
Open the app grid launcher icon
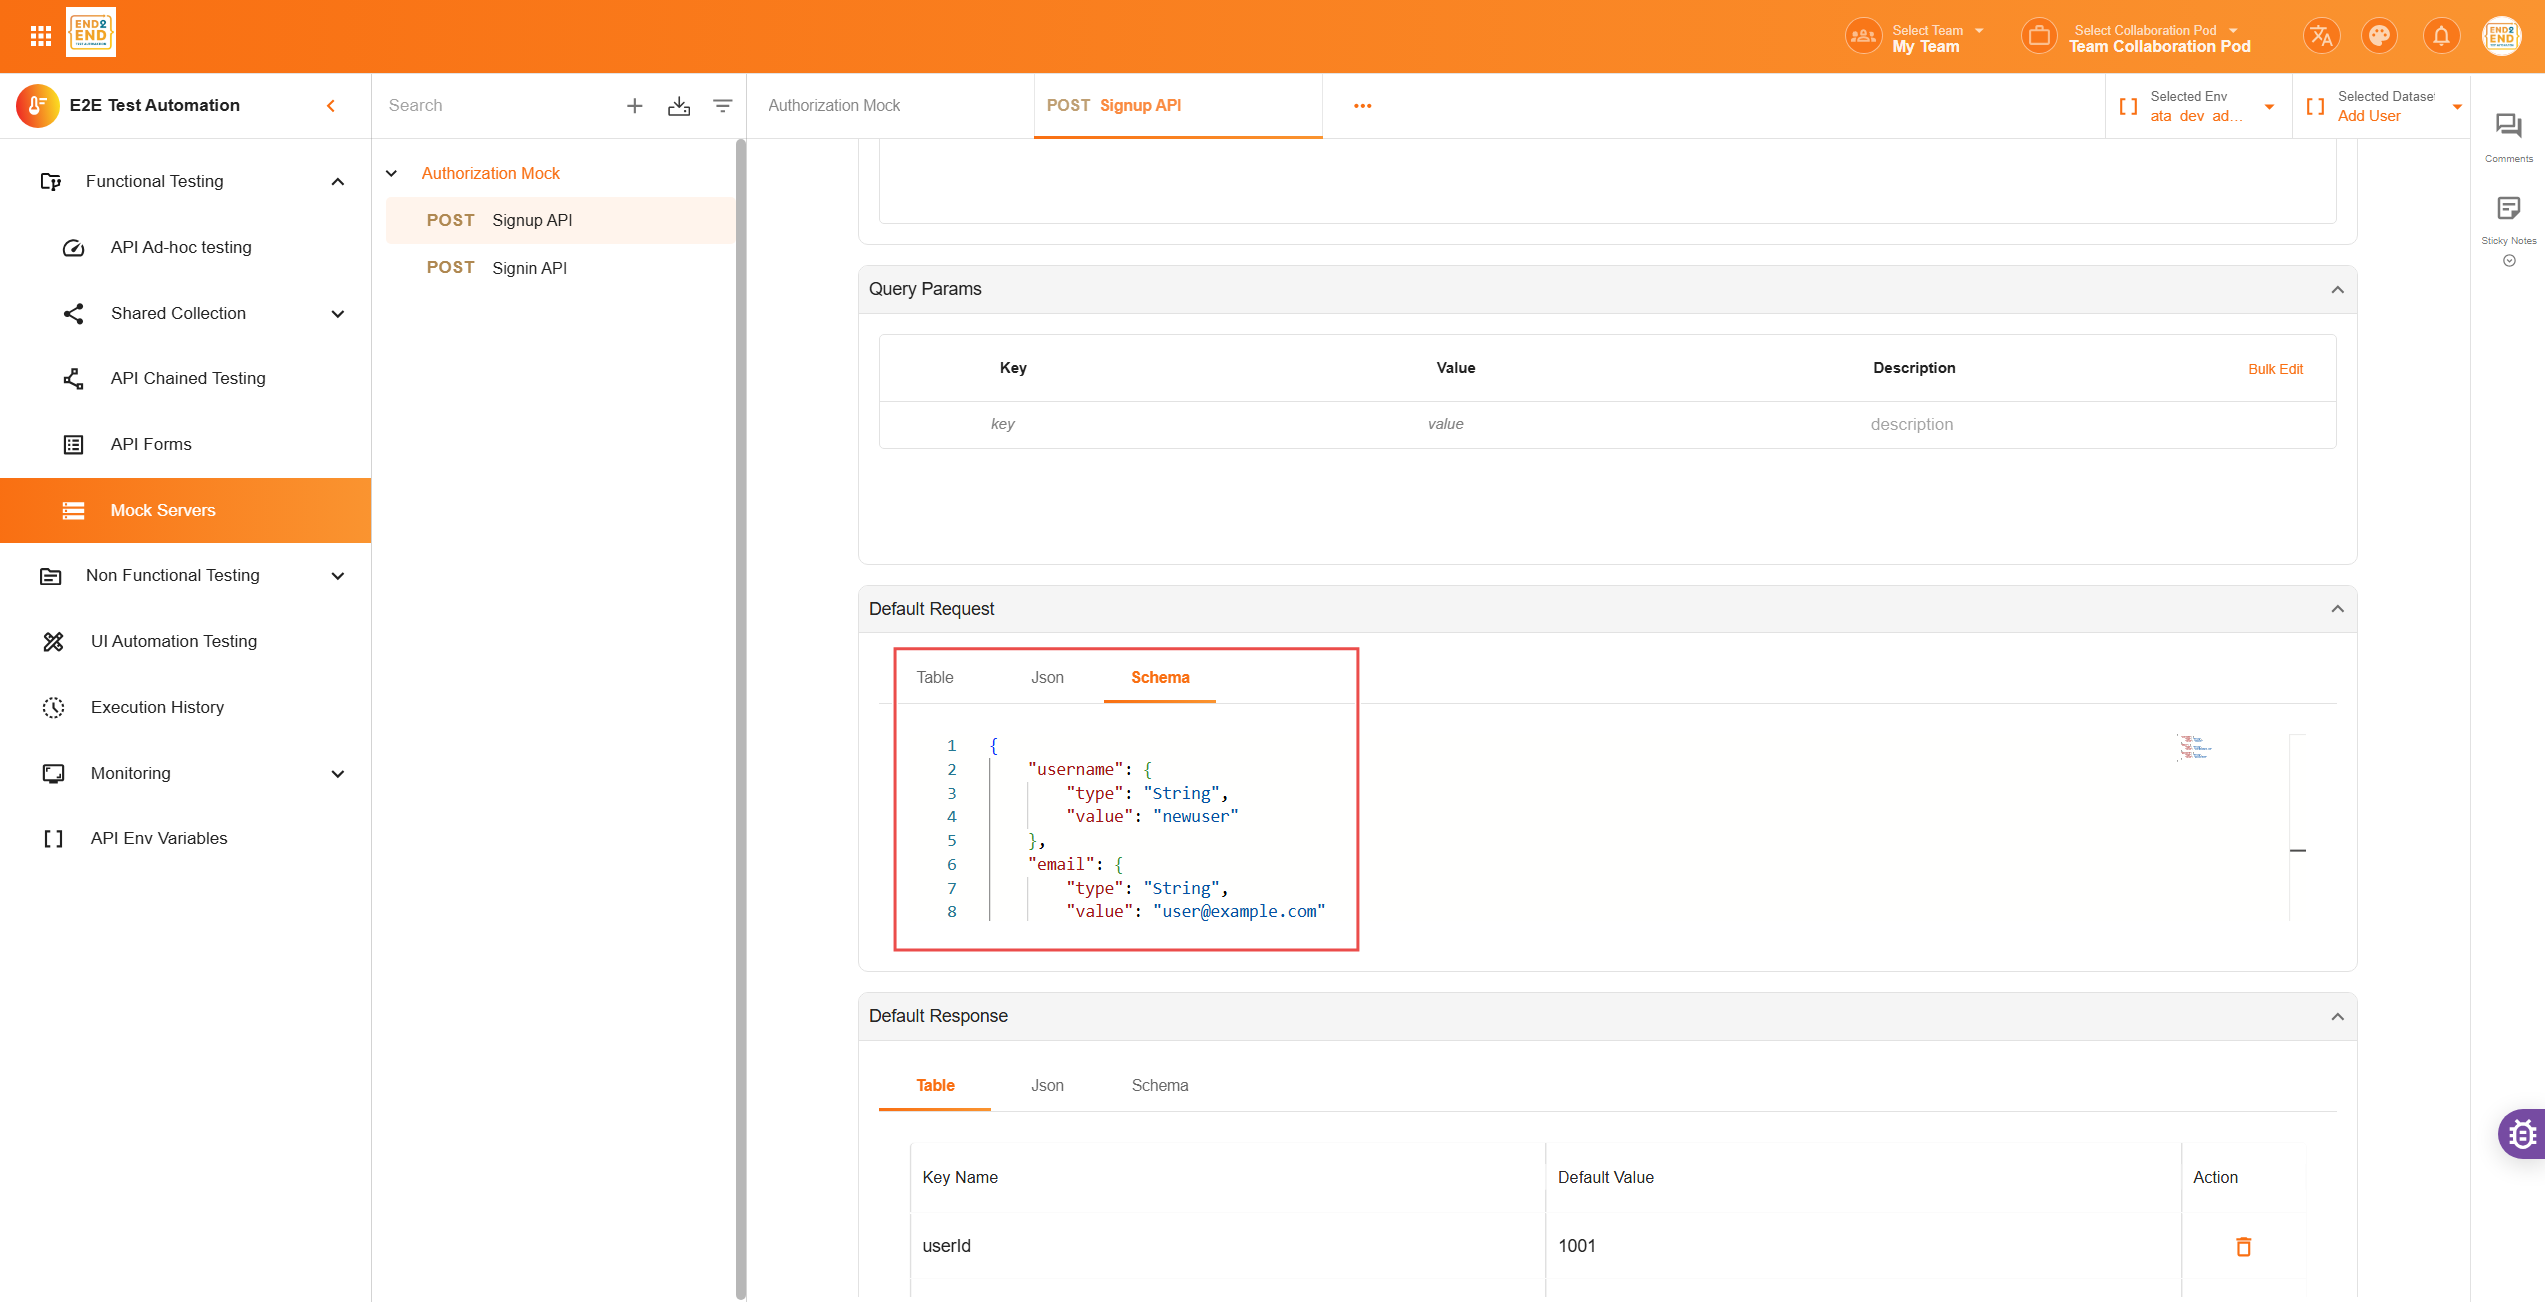point(41,36)
